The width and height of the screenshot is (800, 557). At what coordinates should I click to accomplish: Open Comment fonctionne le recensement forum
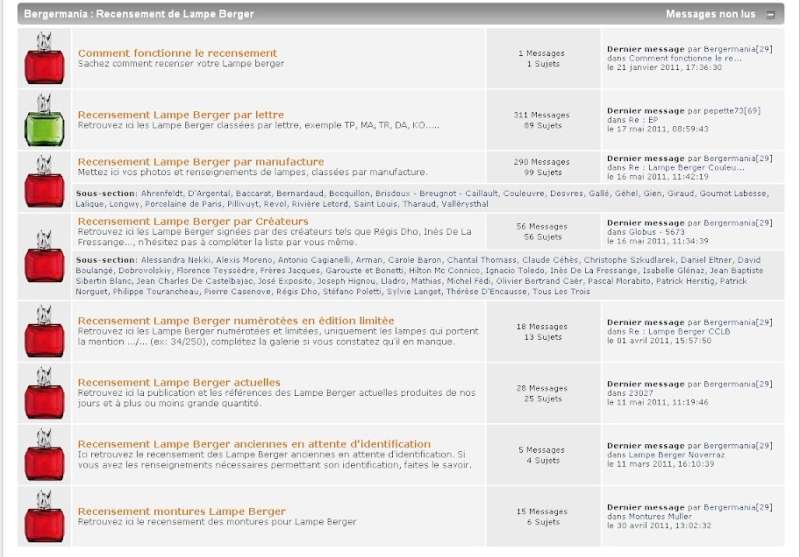tap(177, 53)
